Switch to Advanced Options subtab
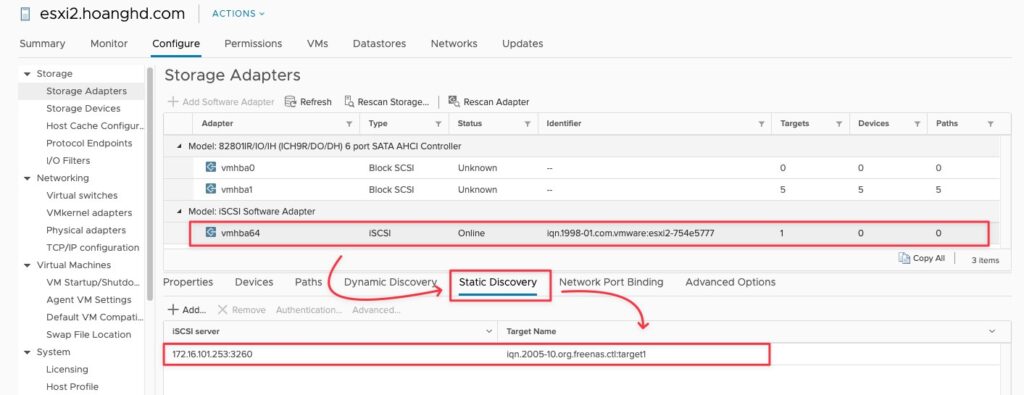Image resolution: width=1024 pixels, height=395 pixels. [x=730, y=282]
